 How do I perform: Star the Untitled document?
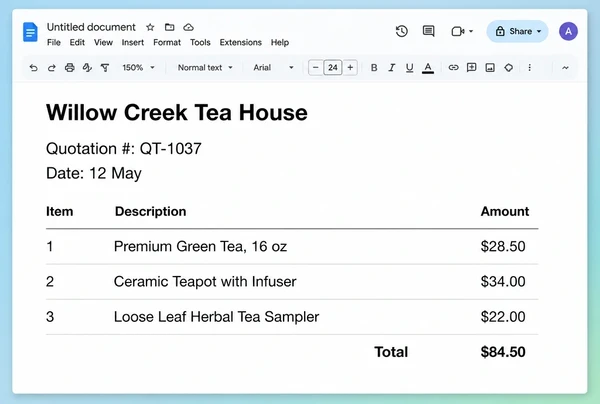click(x=150, y=27)
